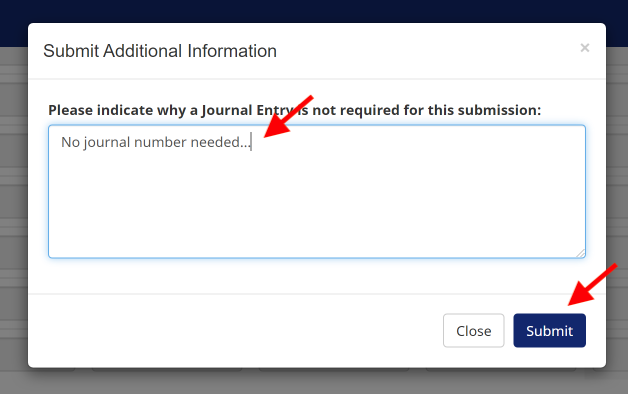Viewport: 628px width, 394px height.
Task: Click the blank header area beside the title
Action: click(x=425, y=51)
